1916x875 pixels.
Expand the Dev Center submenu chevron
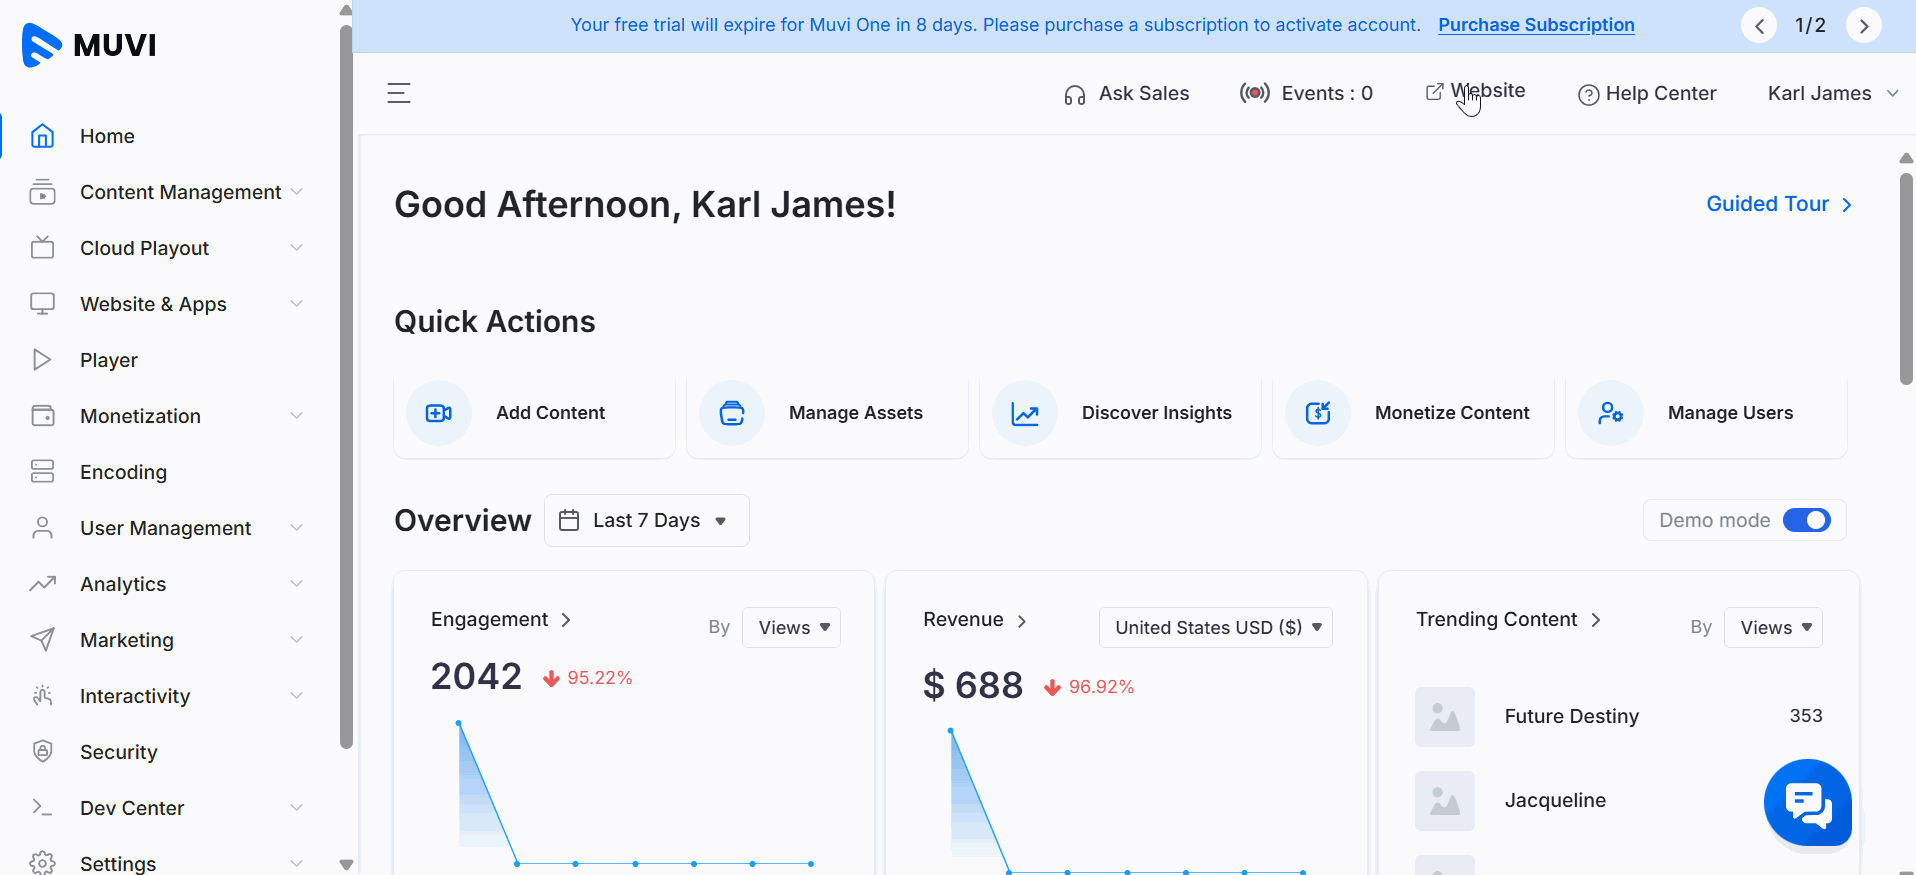click(x=296, y=807)
